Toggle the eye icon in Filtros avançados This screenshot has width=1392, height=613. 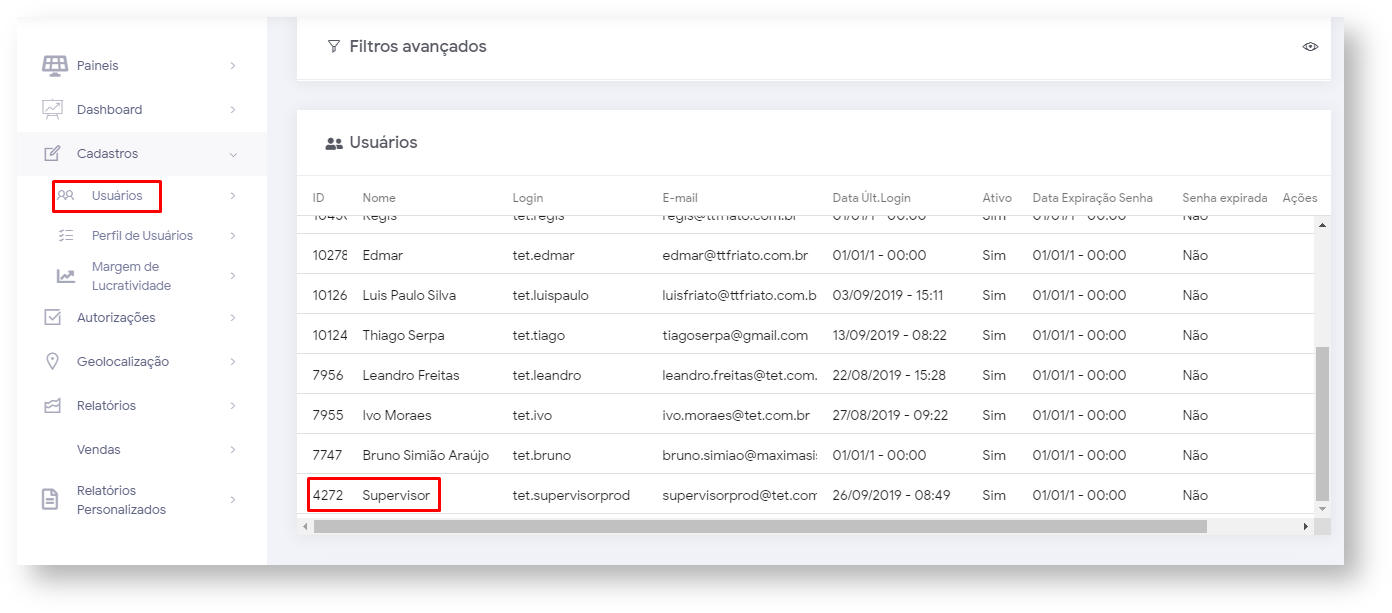(1310, 47)
